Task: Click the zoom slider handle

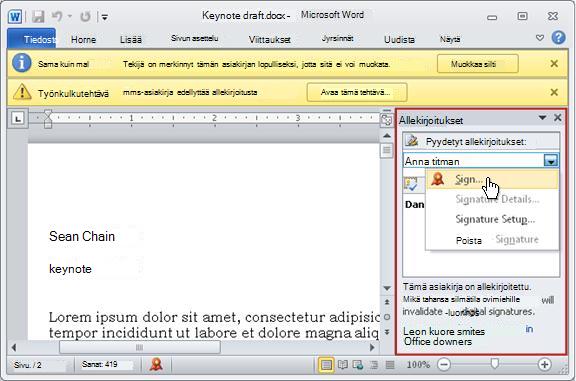Action: pyautogui.click(x=495, y=364)
